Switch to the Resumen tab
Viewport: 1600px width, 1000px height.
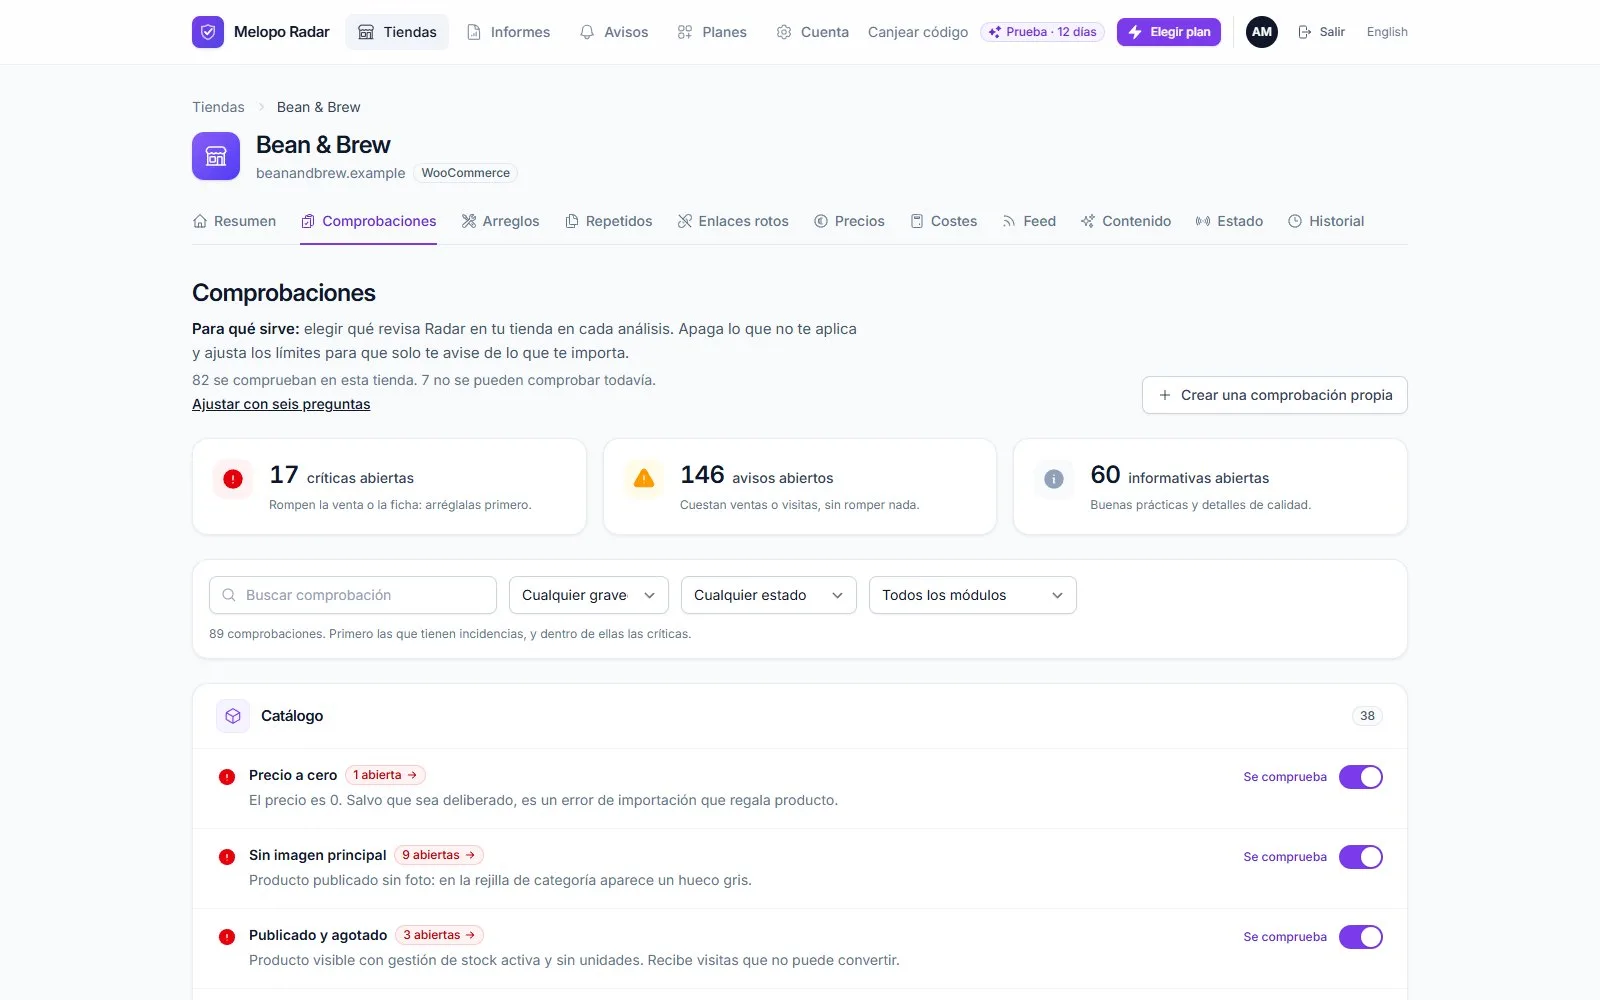pos(234,221)
